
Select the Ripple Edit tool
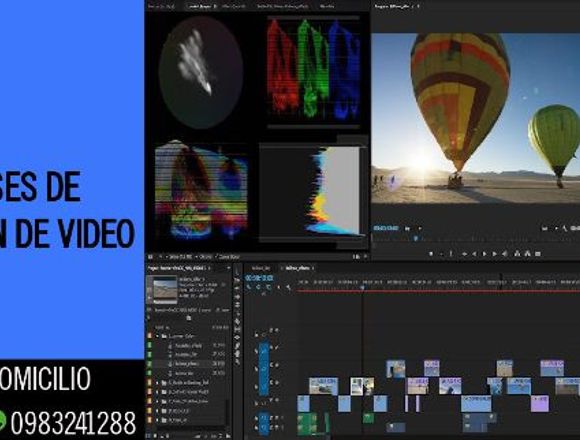point(237,297)
